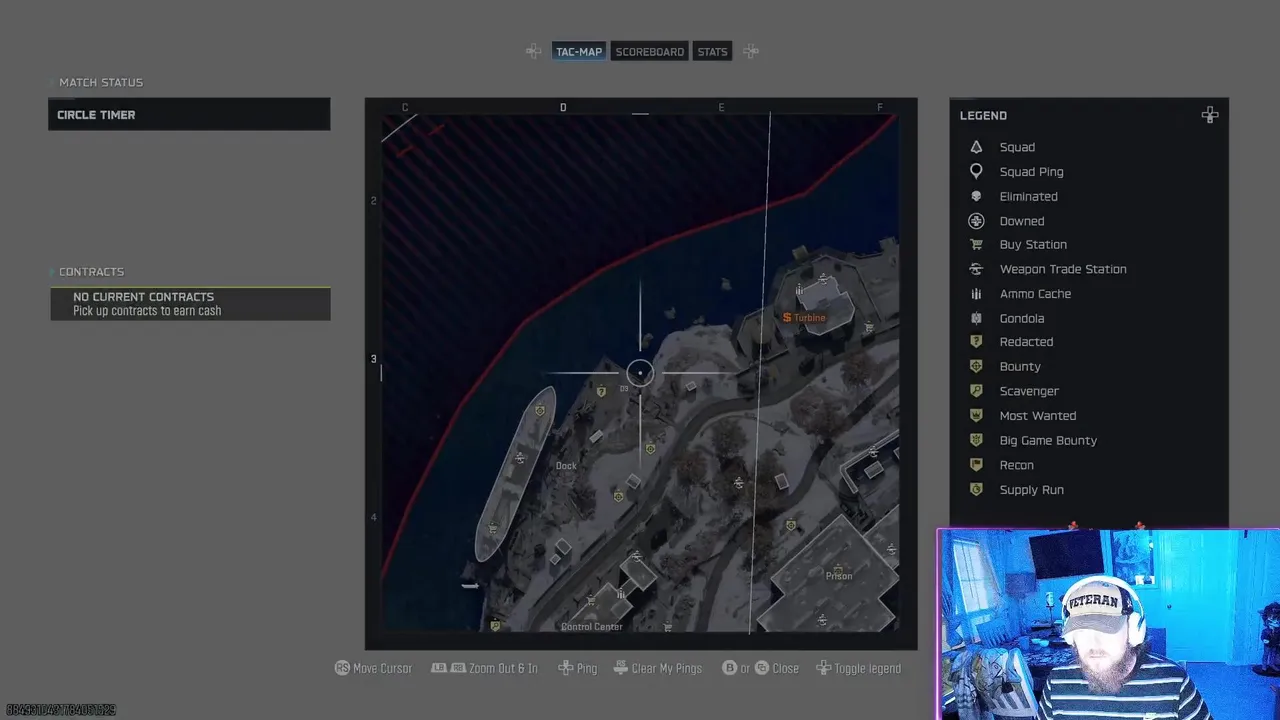Open the SCOREBOARD tab
This screenshot has height=720, width=1280.
click(x=649, y=51)
